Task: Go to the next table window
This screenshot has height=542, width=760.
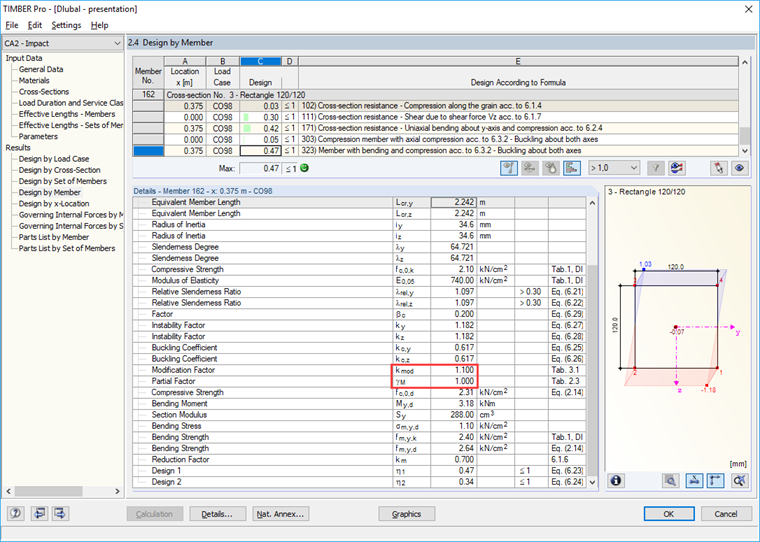Action: pos(61,513)
